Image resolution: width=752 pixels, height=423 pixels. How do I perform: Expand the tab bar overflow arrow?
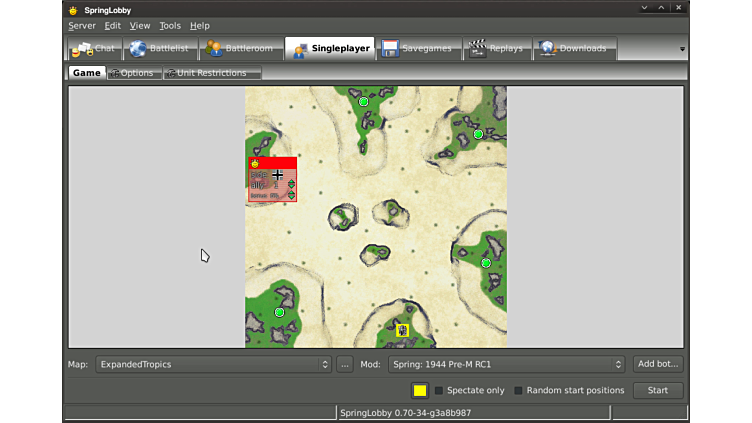[x=682, y=49]
